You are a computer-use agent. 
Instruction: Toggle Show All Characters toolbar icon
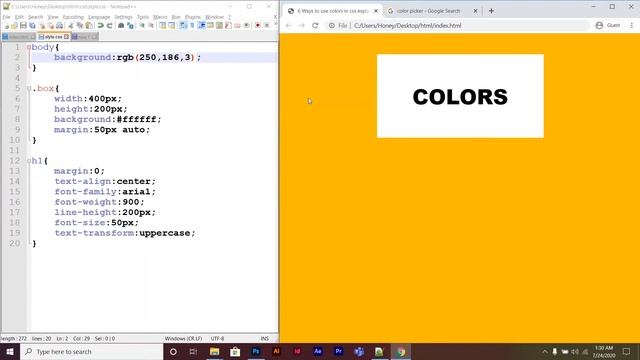[192, 26]
